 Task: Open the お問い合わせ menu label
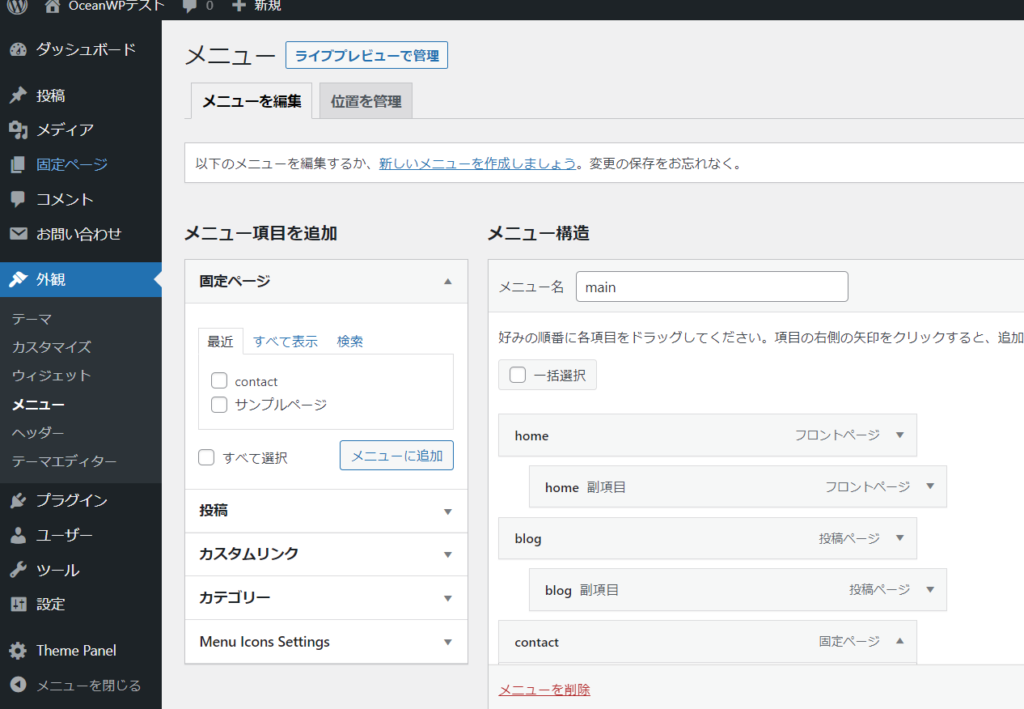click(x=78, y=234)
